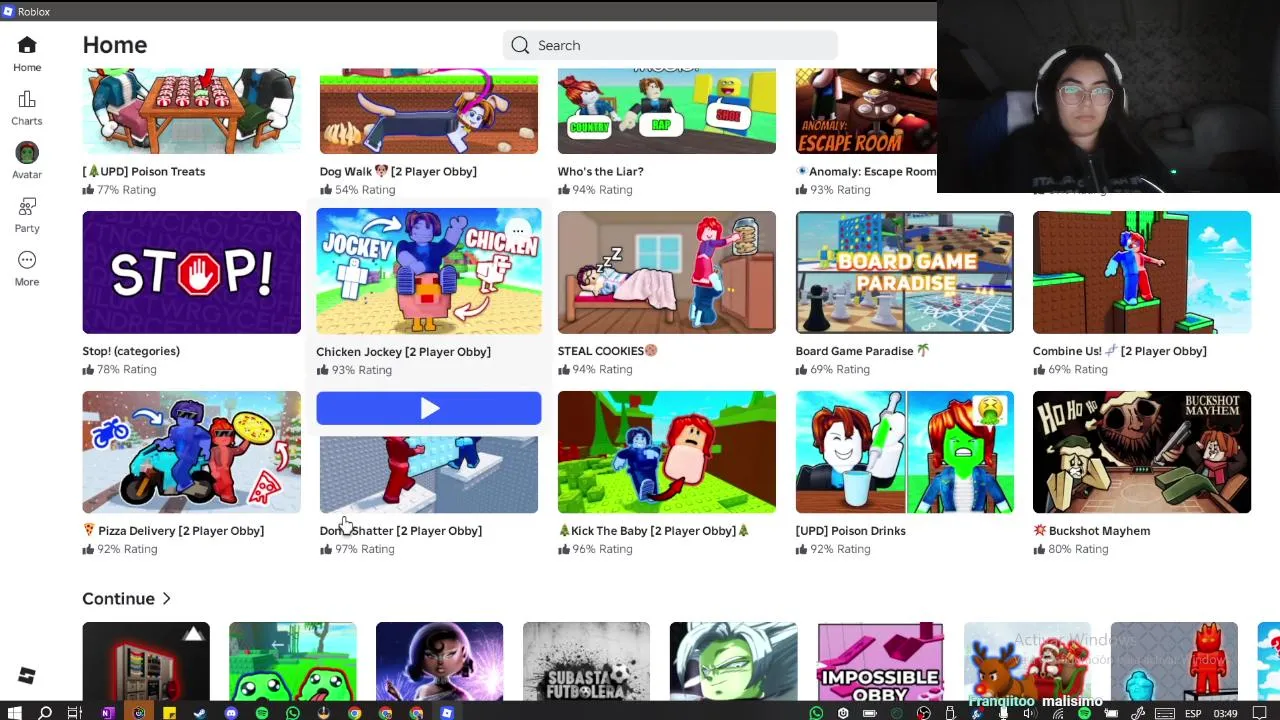Open Windows taskbar search
This screenshot has height=720, width=1280.
tap(45, 713)
